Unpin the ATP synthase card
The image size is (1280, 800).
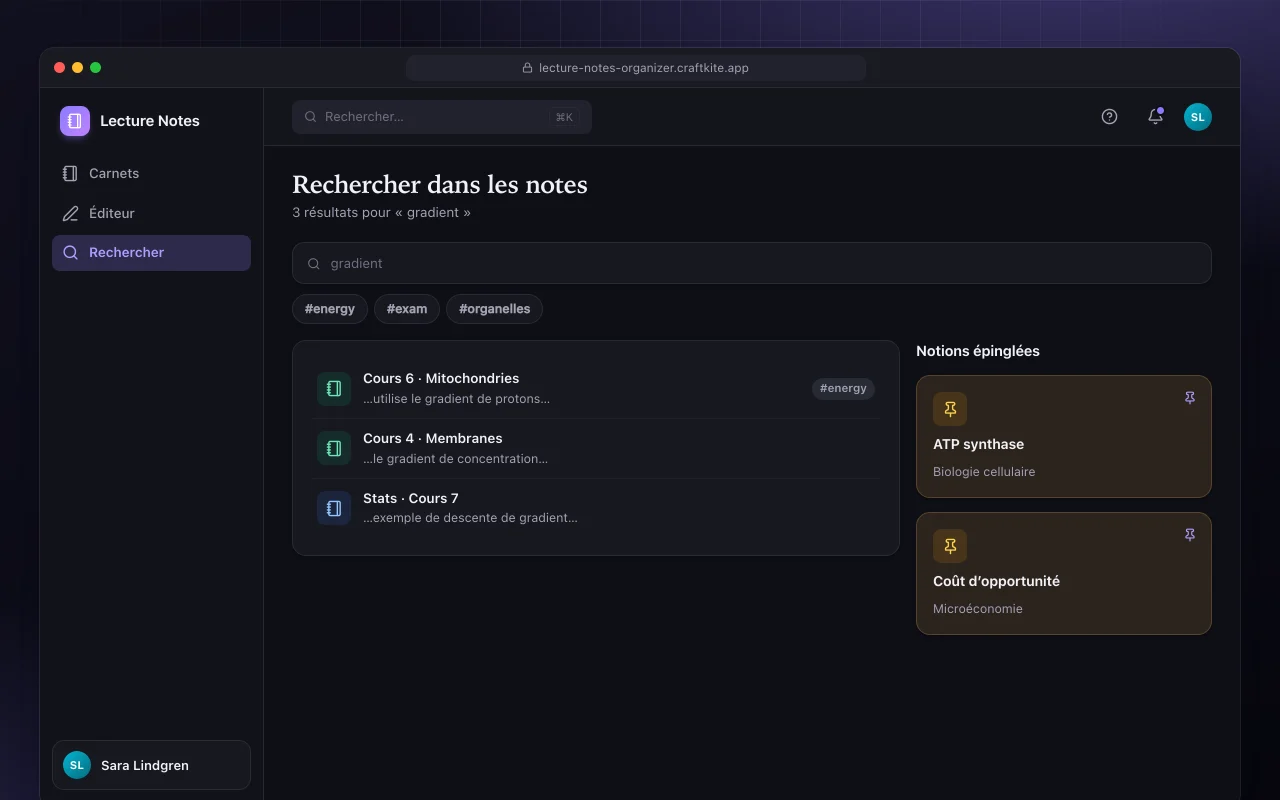point(1190,398)
